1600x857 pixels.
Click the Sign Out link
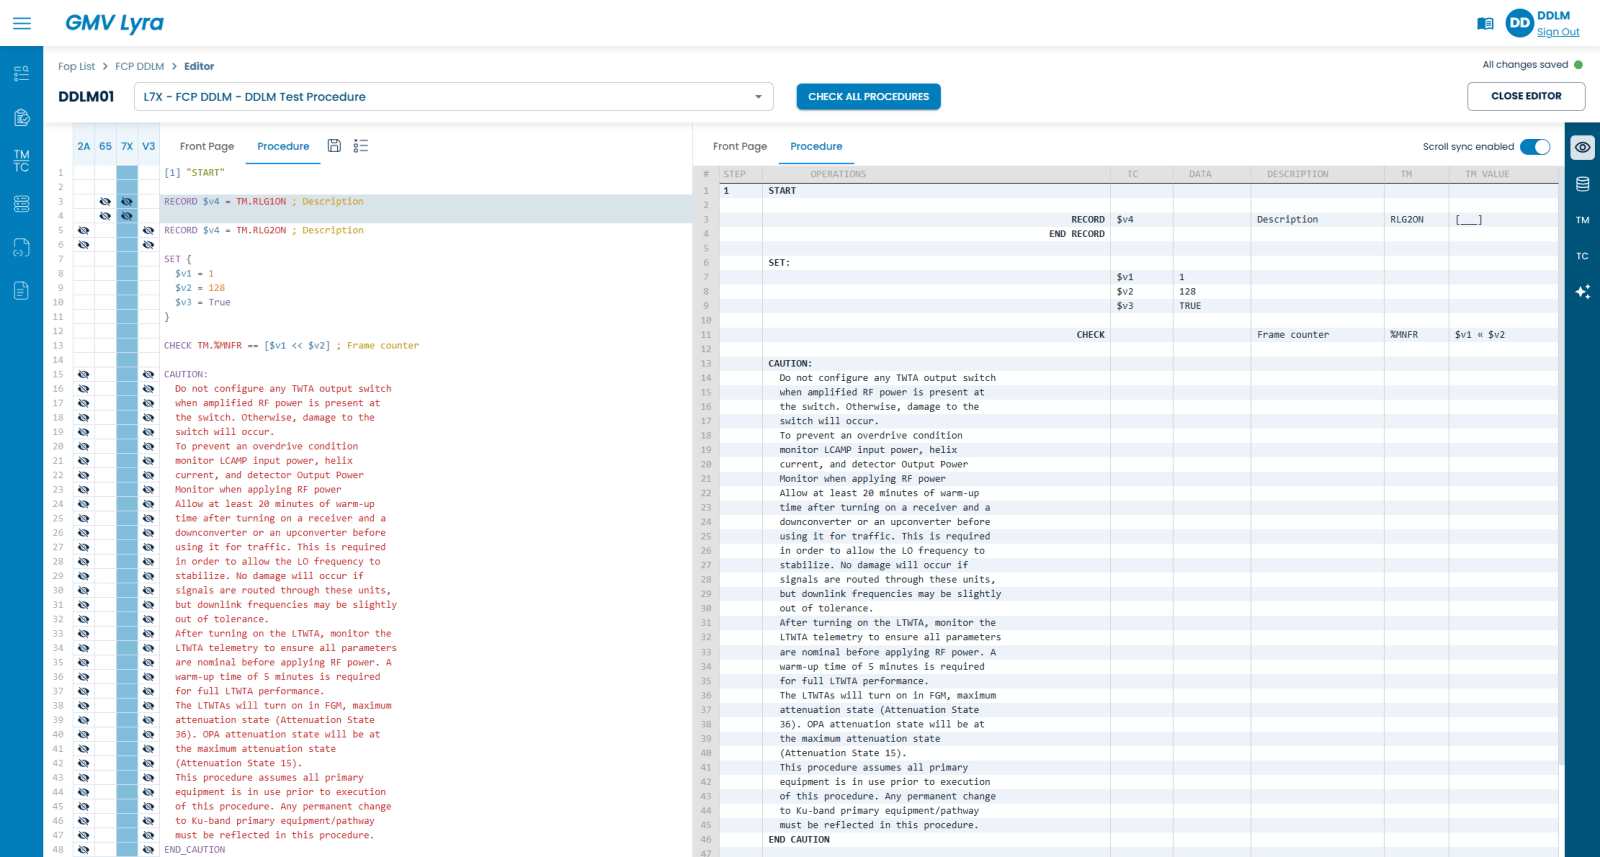pos(1557,32)
